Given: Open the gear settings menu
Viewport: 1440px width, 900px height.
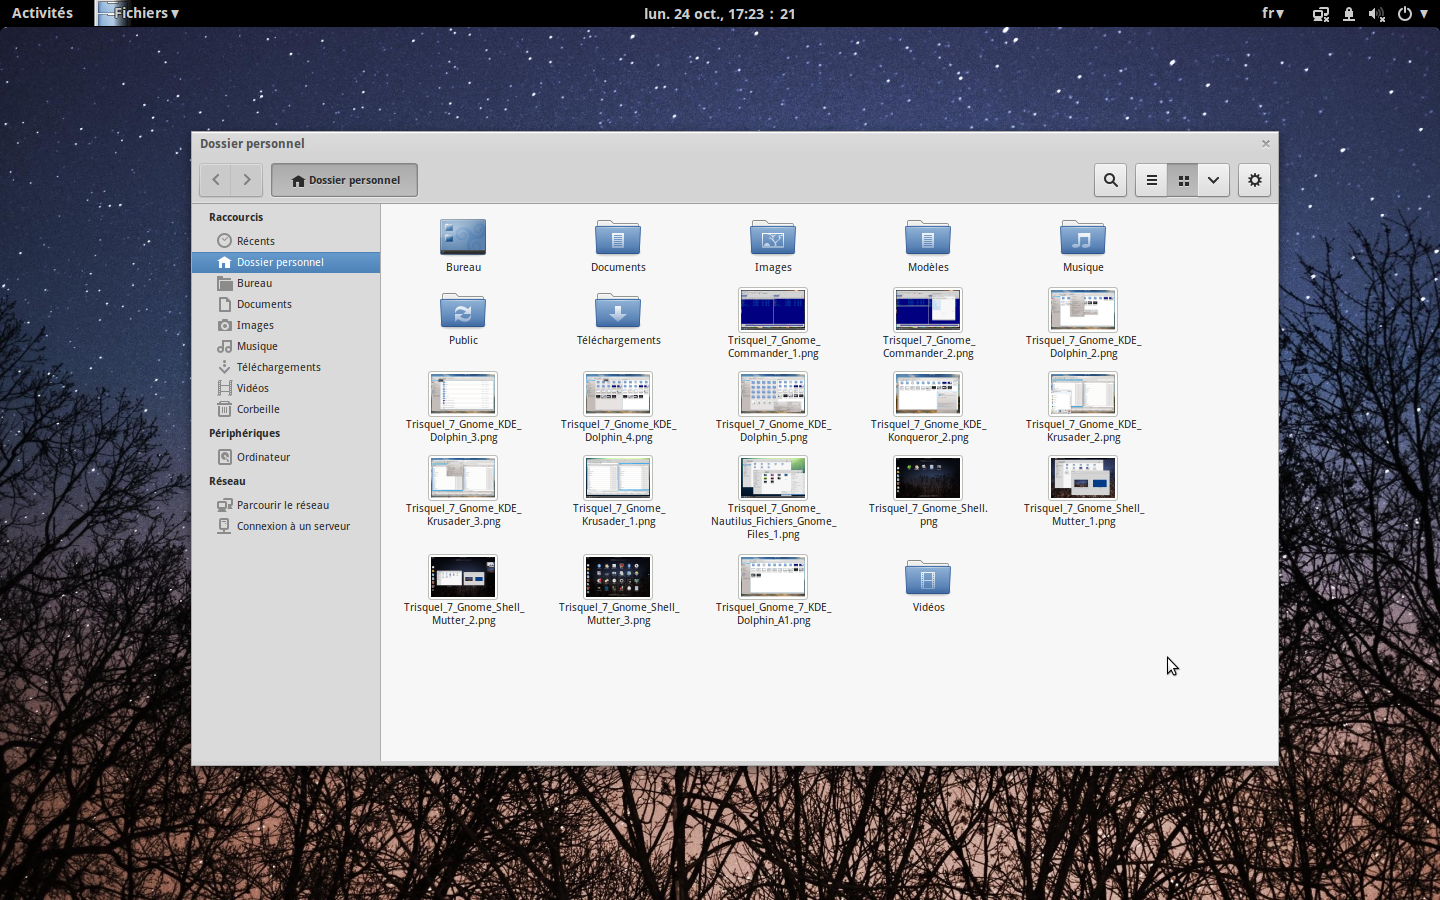Looking at the screenshot, I should pos(1254,180).
